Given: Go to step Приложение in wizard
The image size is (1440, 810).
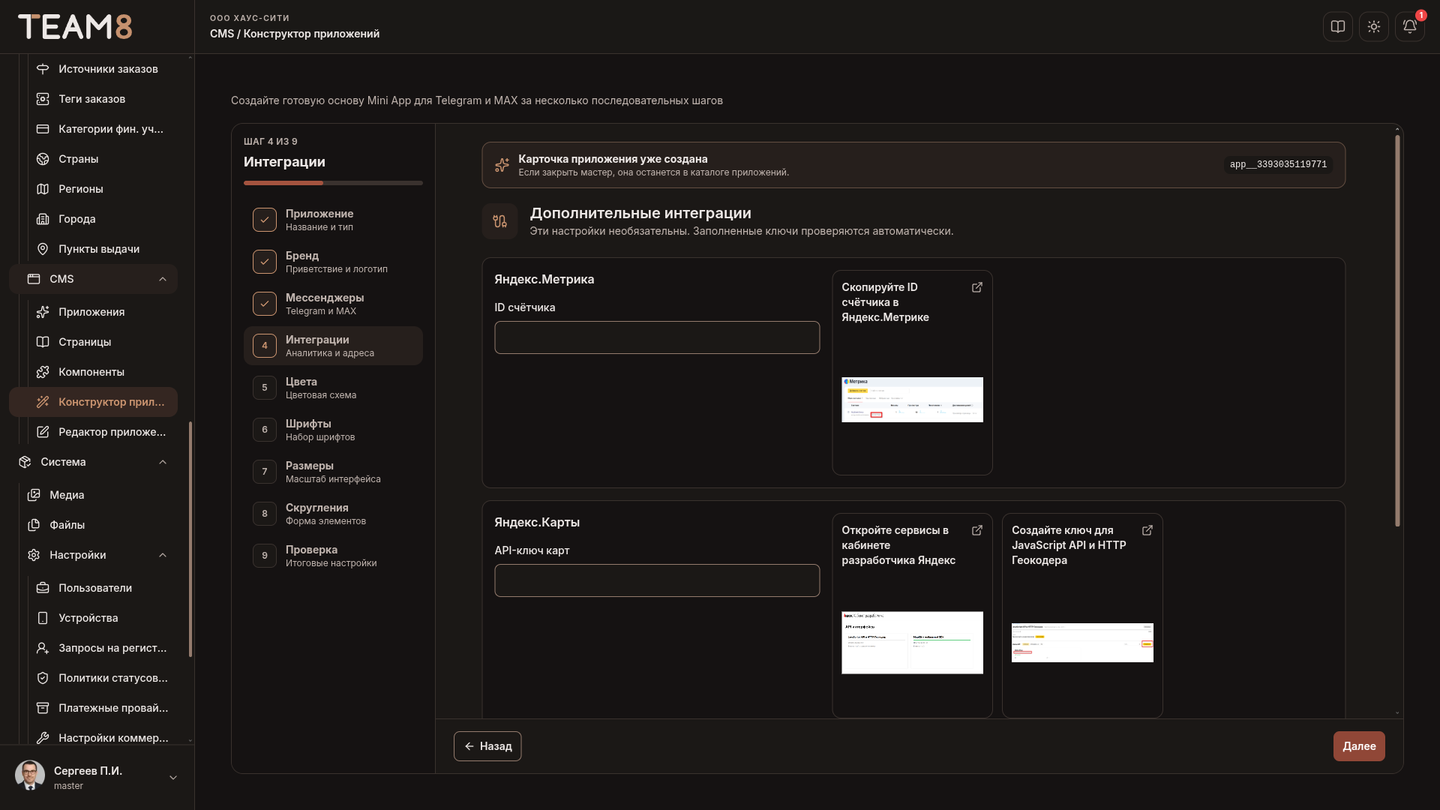Looking at the screenshot, I should click(333, 220).
